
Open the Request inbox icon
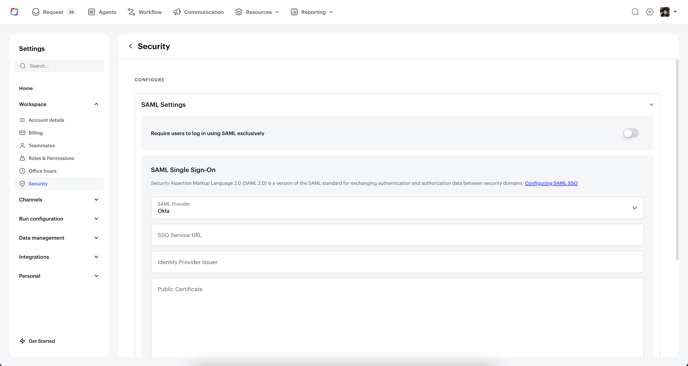[36, 12]
